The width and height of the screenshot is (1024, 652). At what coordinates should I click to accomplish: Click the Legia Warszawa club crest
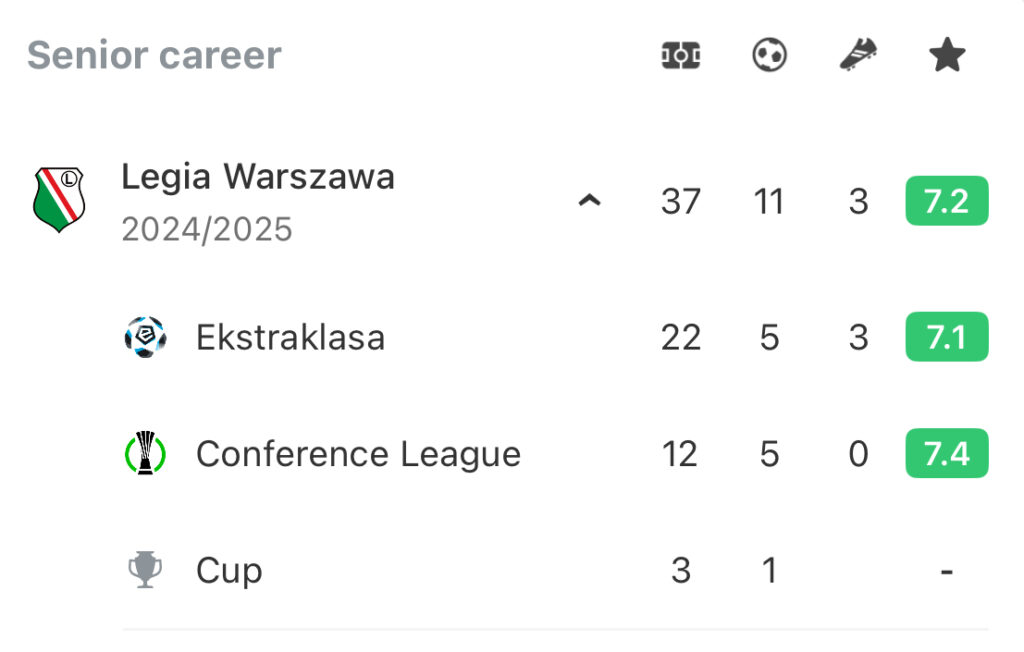coord(59,199)
